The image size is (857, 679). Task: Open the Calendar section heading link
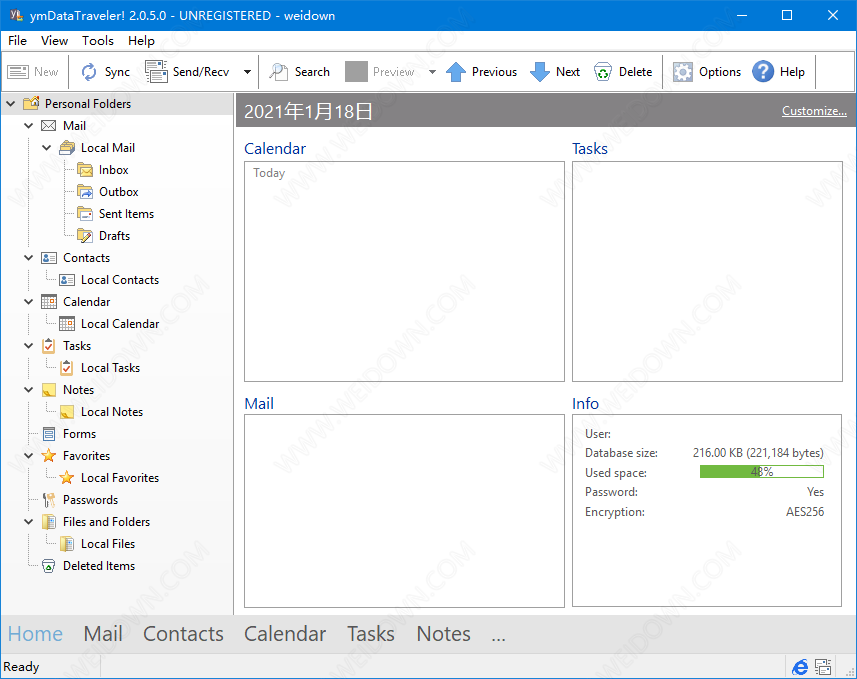(275, 149)
